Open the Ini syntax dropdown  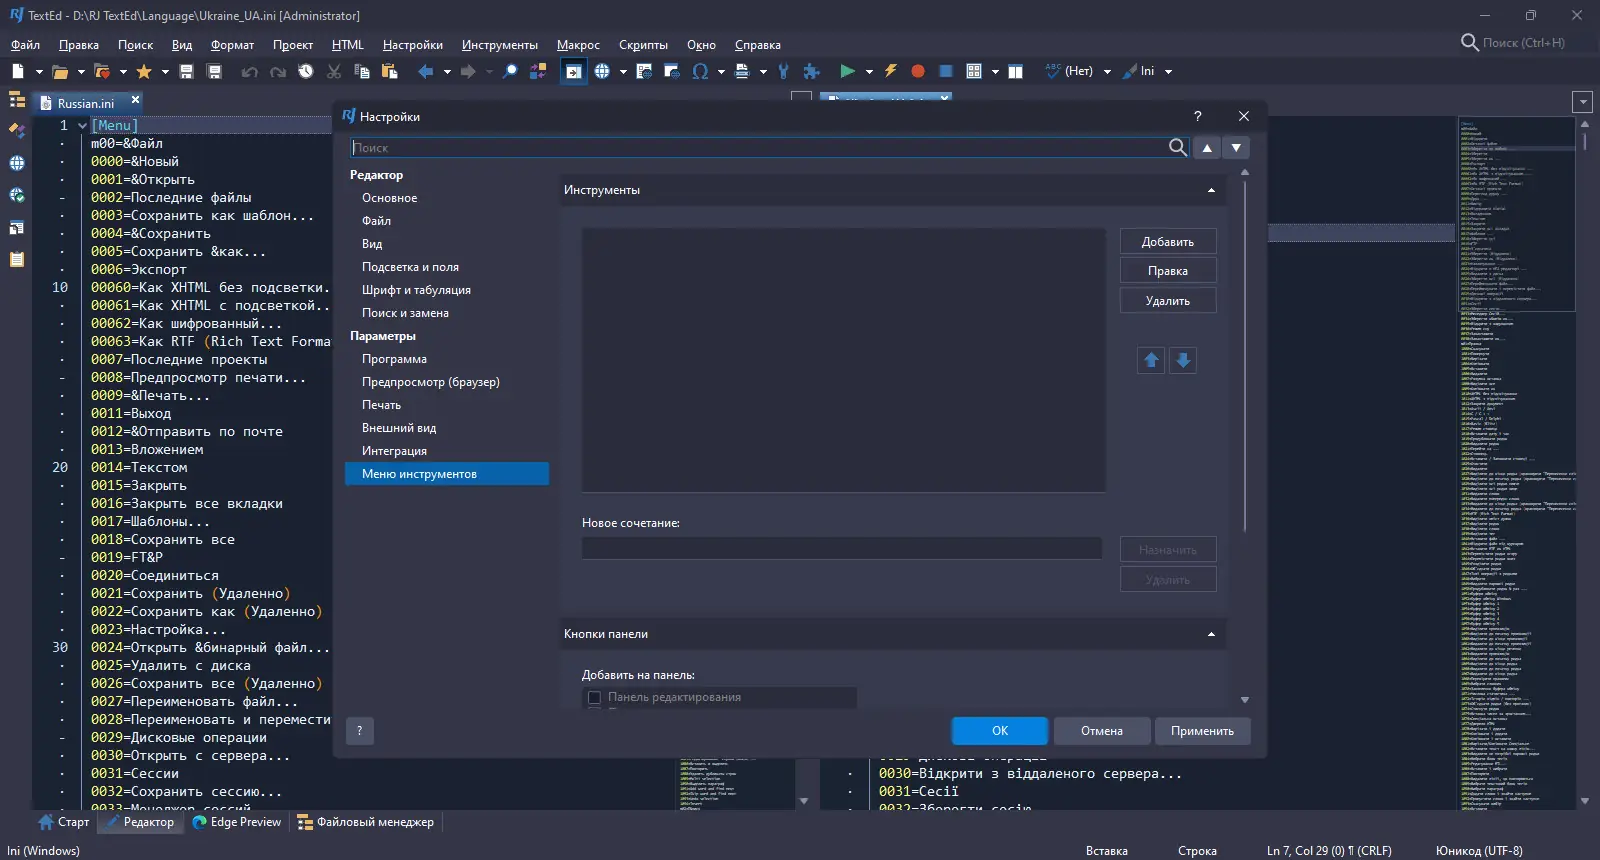tap(1168, 72)
